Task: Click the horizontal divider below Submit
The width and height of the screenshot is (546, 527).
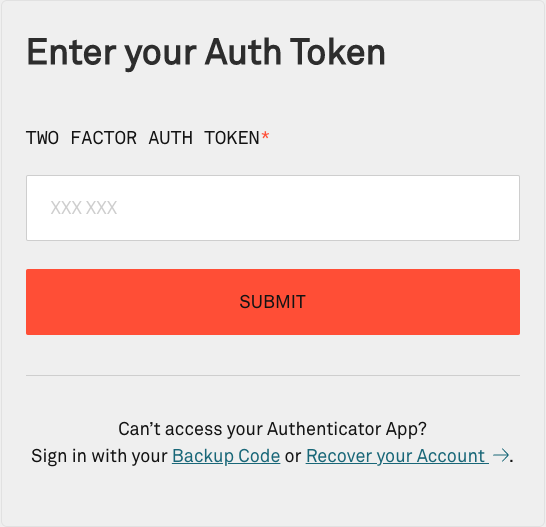Action: (273, 375)
